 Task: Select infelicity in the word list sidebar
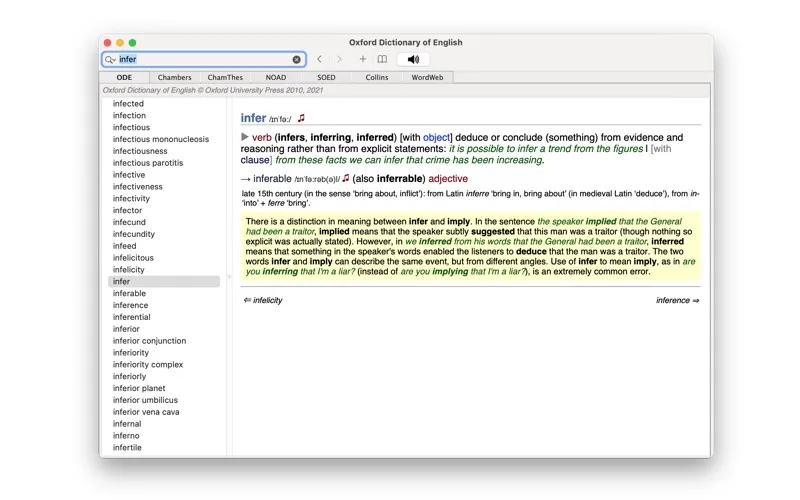(129, 269)
